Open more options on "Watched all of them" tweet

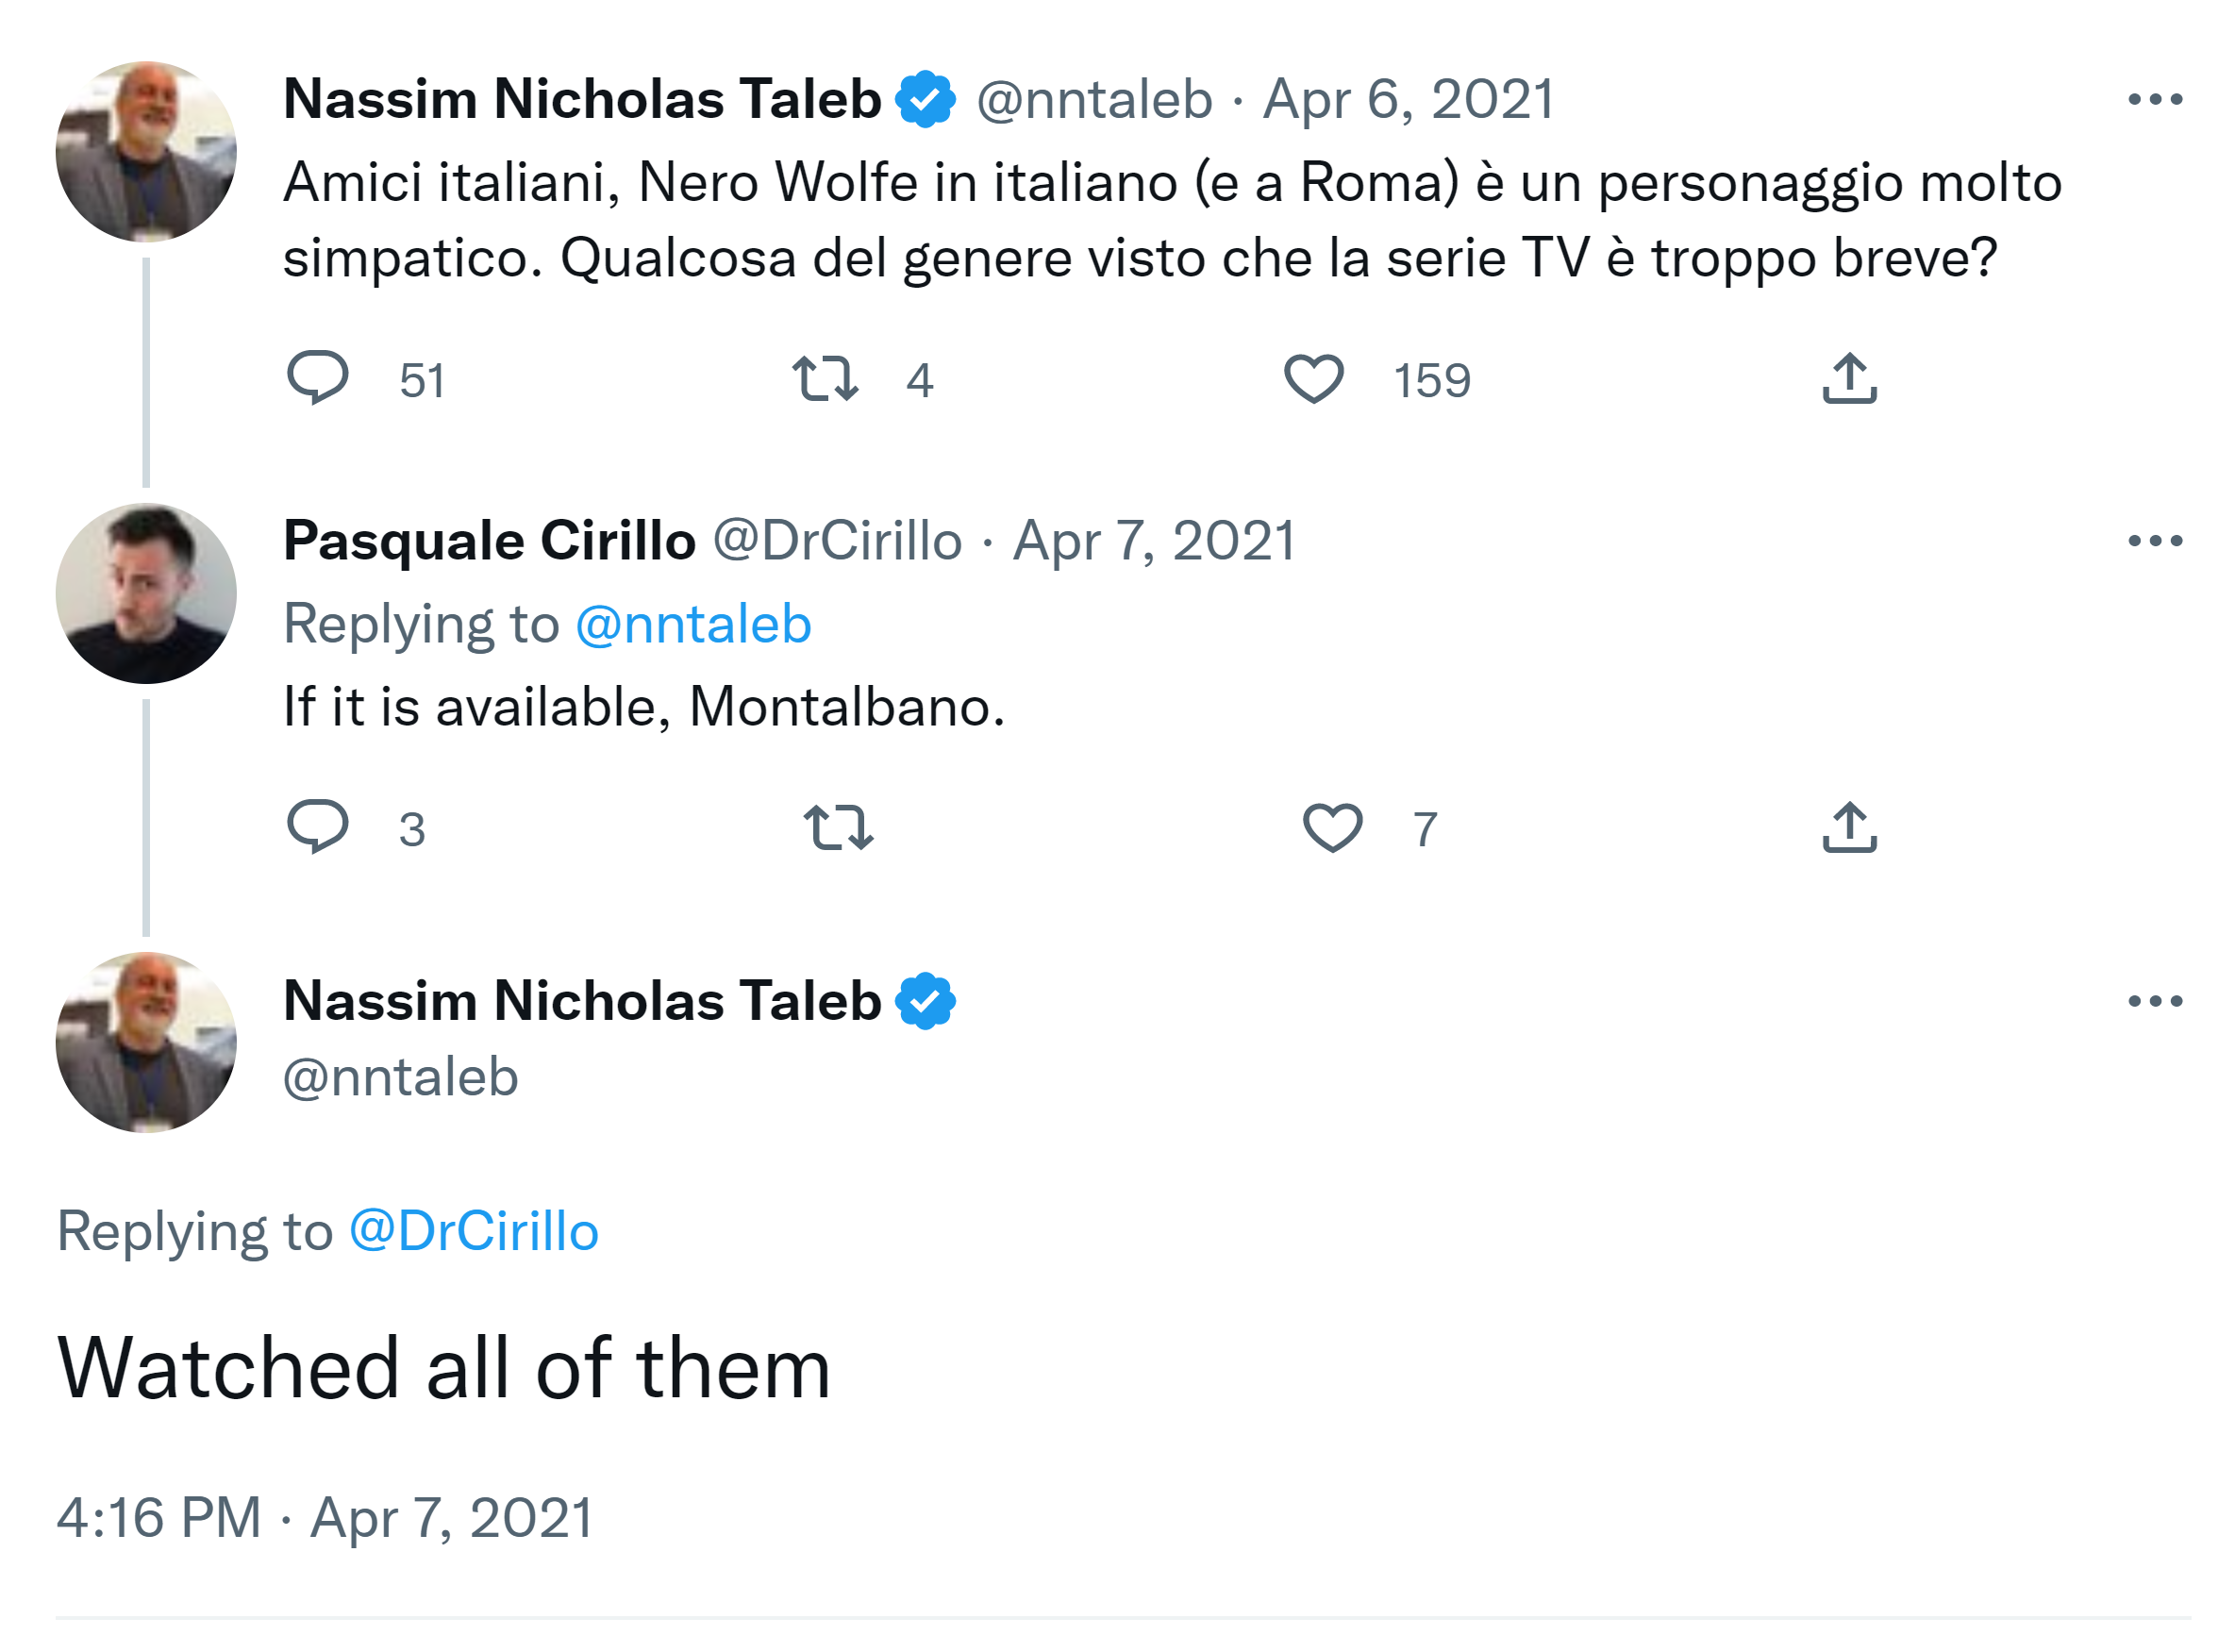[2155, 1001]
